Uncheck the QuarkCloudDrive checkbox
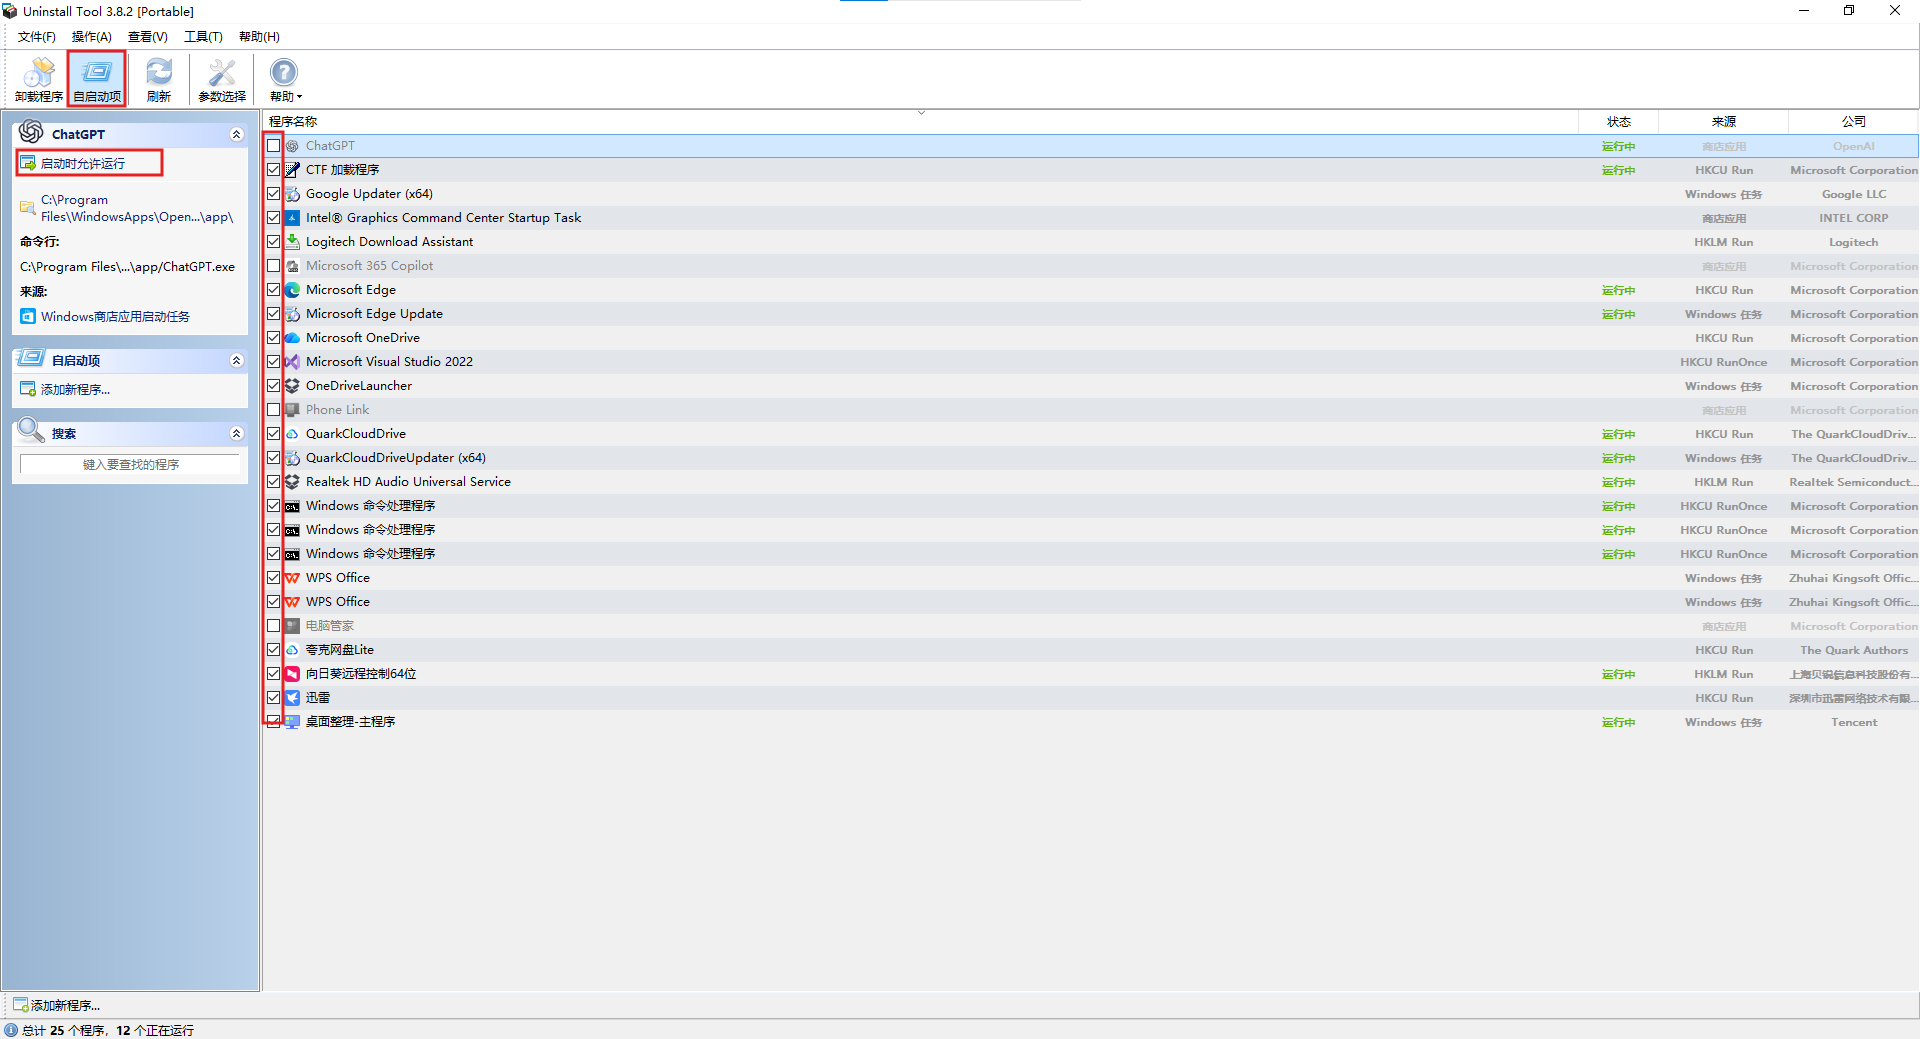Viewport: 1920px width, 1039px height. (273, 434)
